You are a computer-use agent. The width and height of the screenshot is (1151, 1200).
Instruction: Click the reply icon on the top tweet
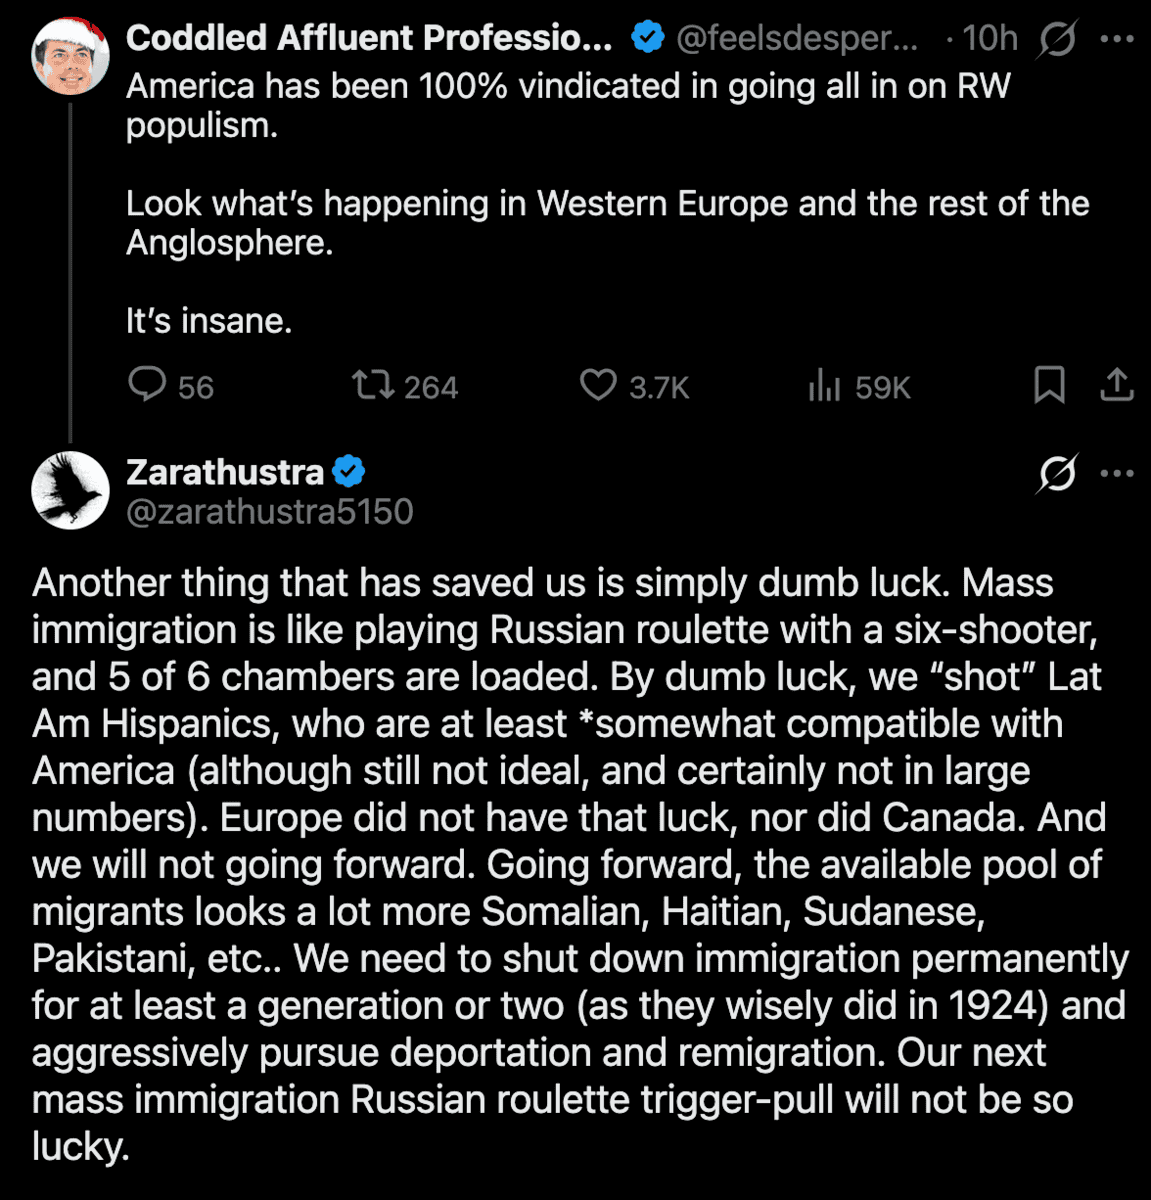click(147, 385)
